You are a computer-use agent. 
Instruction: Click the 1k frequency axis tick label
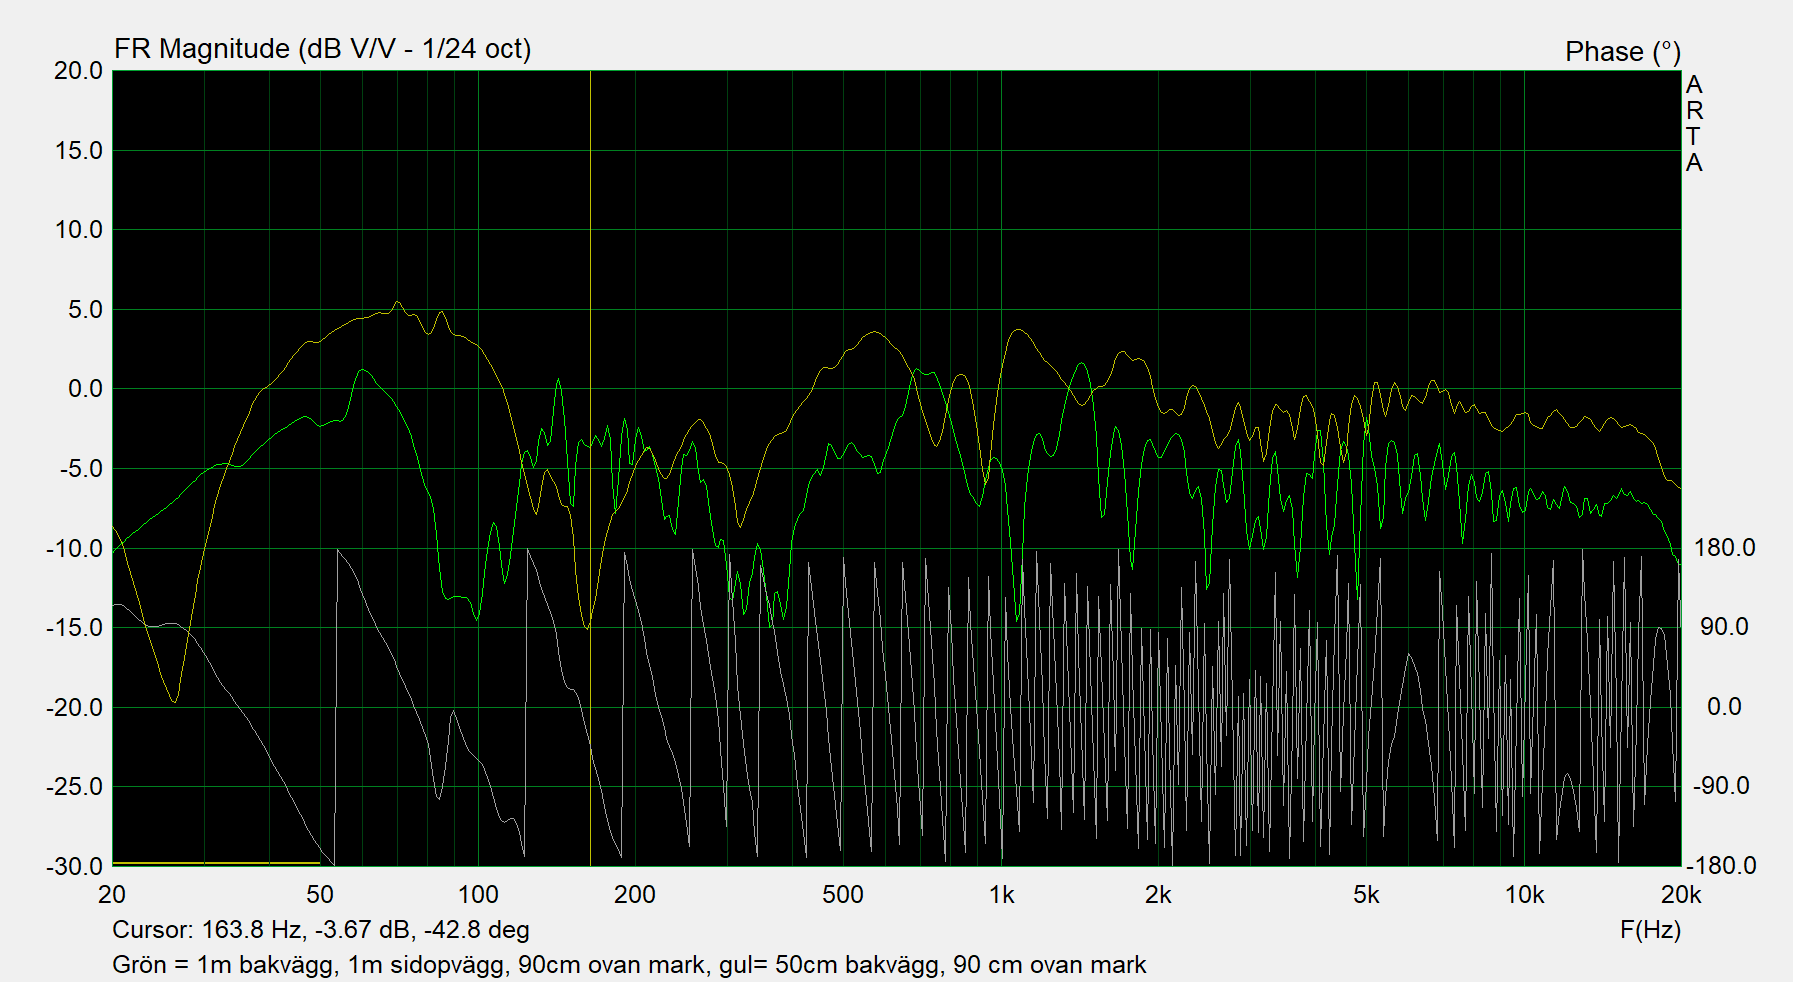pyautogui.click(x=1001, y=895)
